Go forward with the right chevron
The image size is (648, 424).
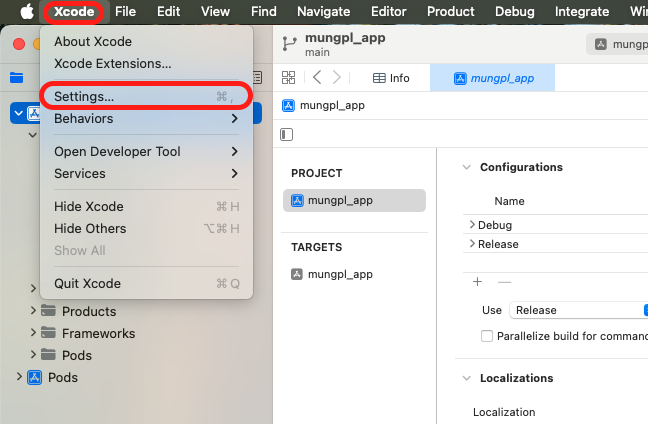(x=337, y=77)
